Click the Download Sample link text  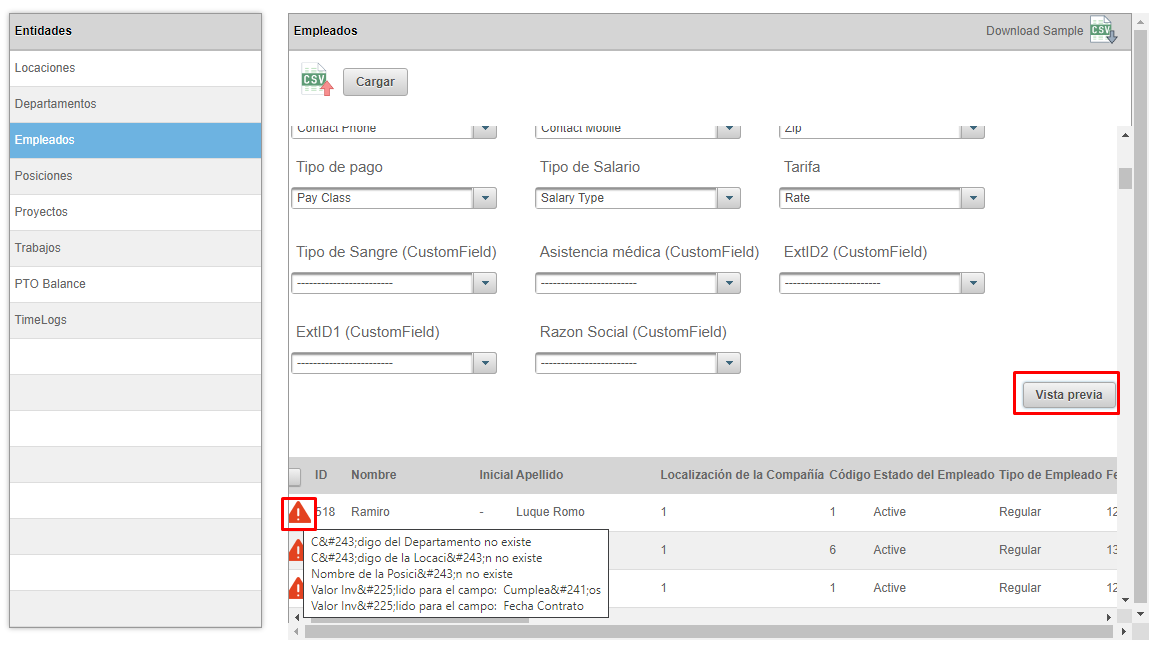tap(1034, 31)
